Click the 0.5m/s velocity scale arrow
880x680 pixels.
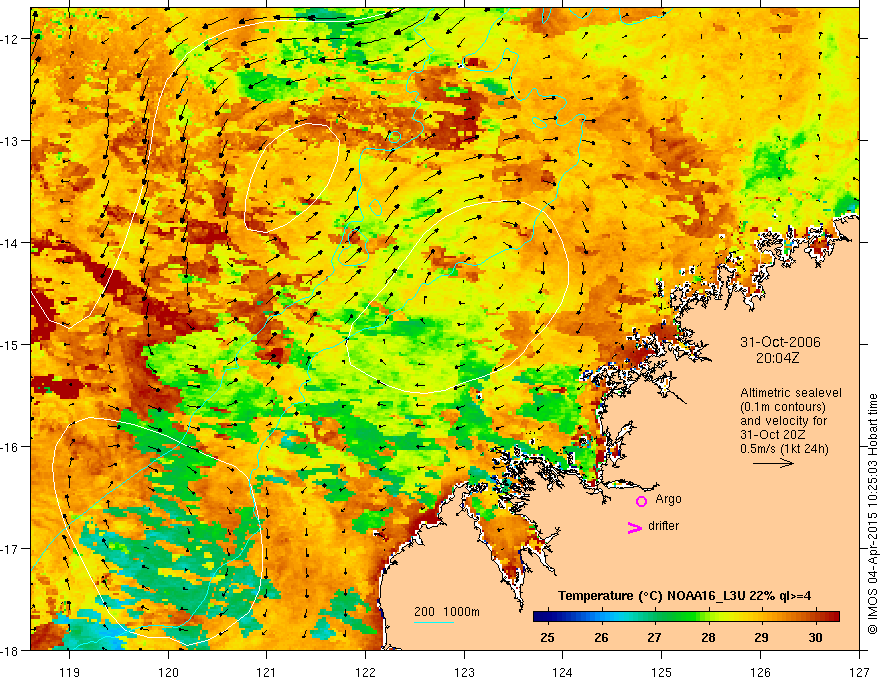773,463
